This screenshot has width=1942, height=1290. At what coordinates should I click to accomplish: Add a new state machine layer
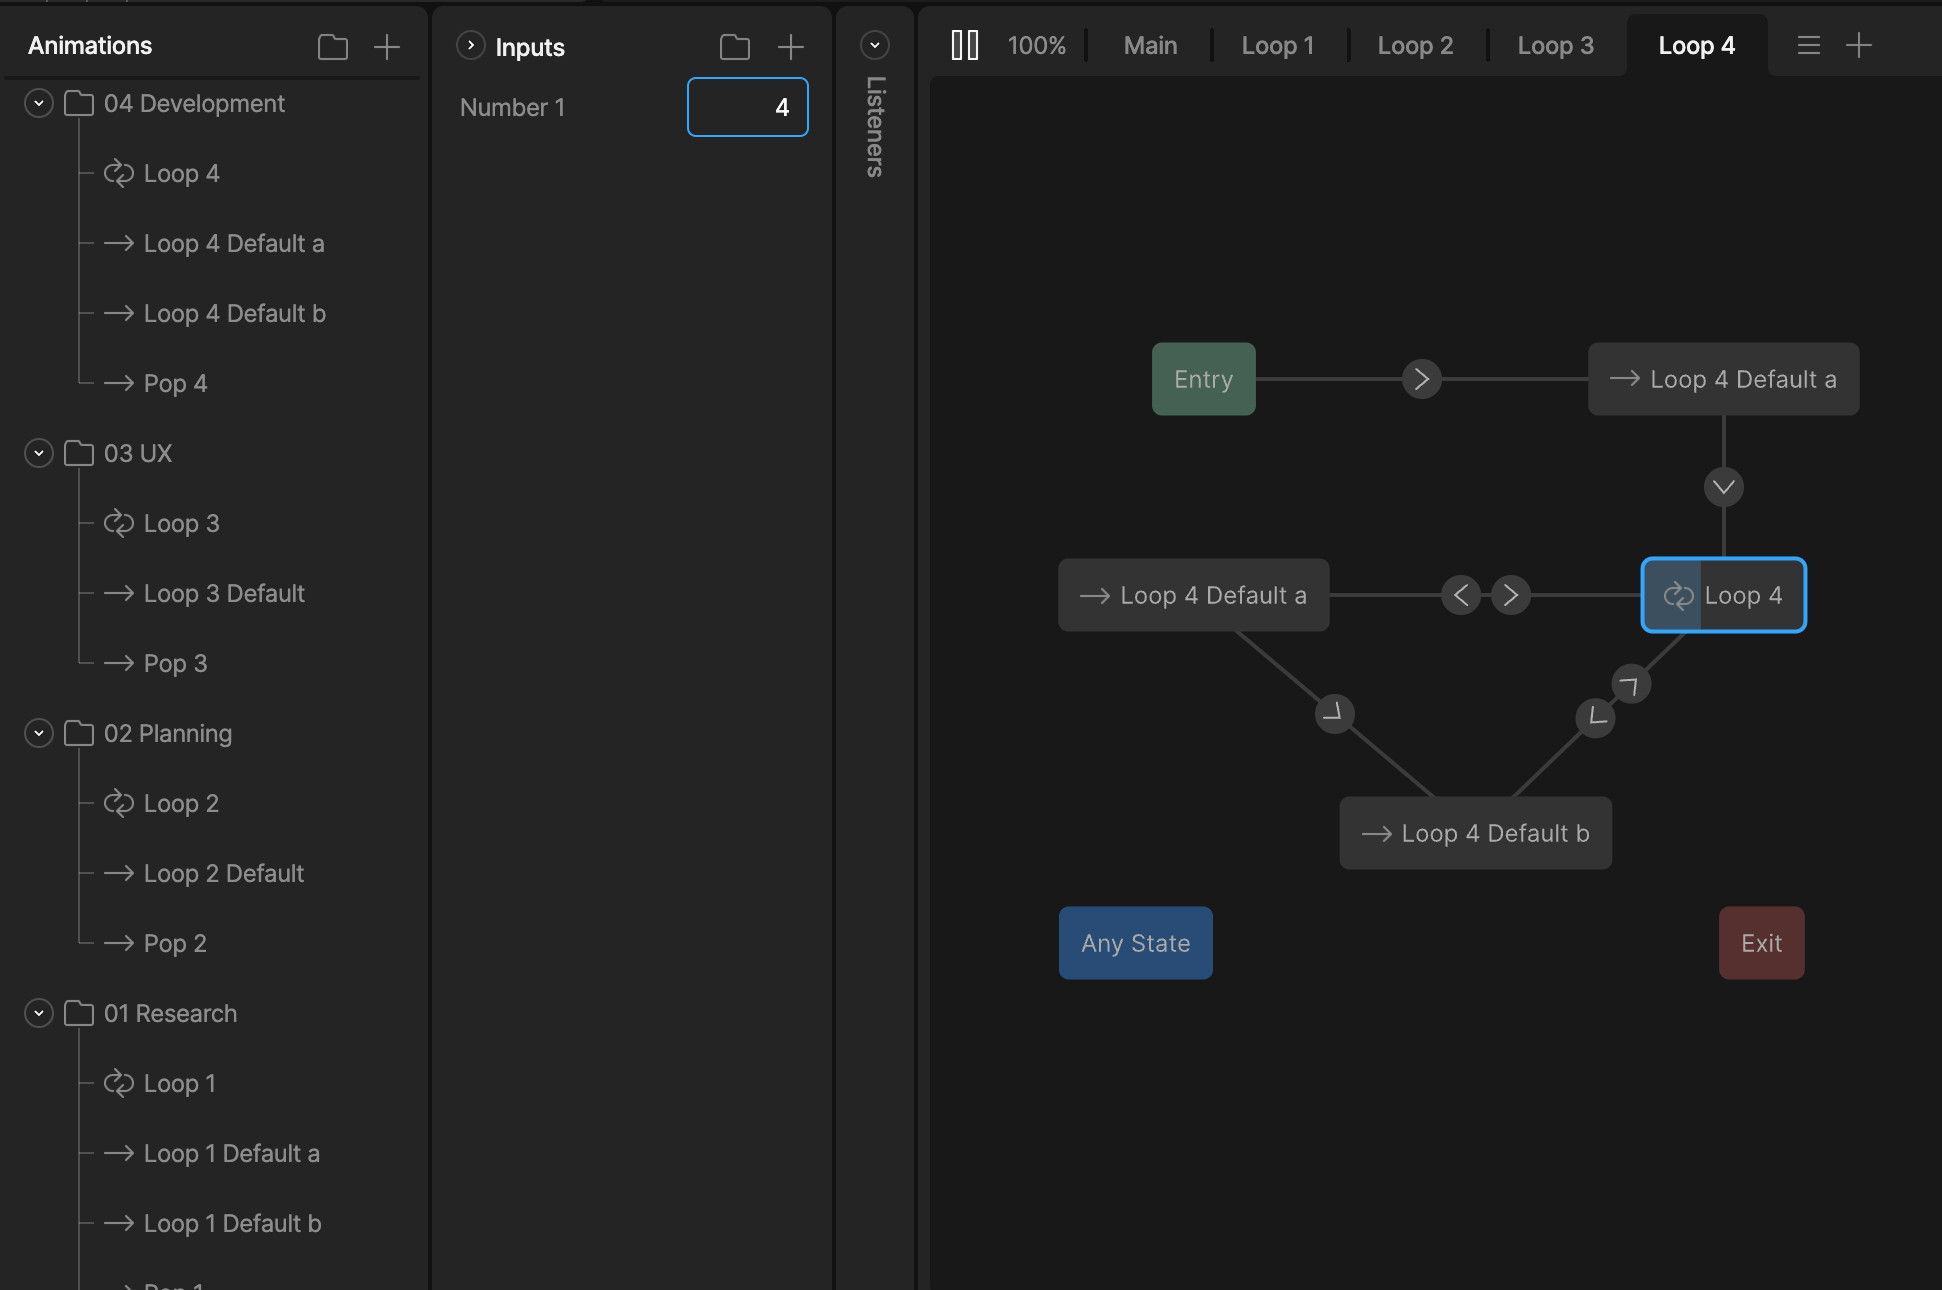(1858, 45)
